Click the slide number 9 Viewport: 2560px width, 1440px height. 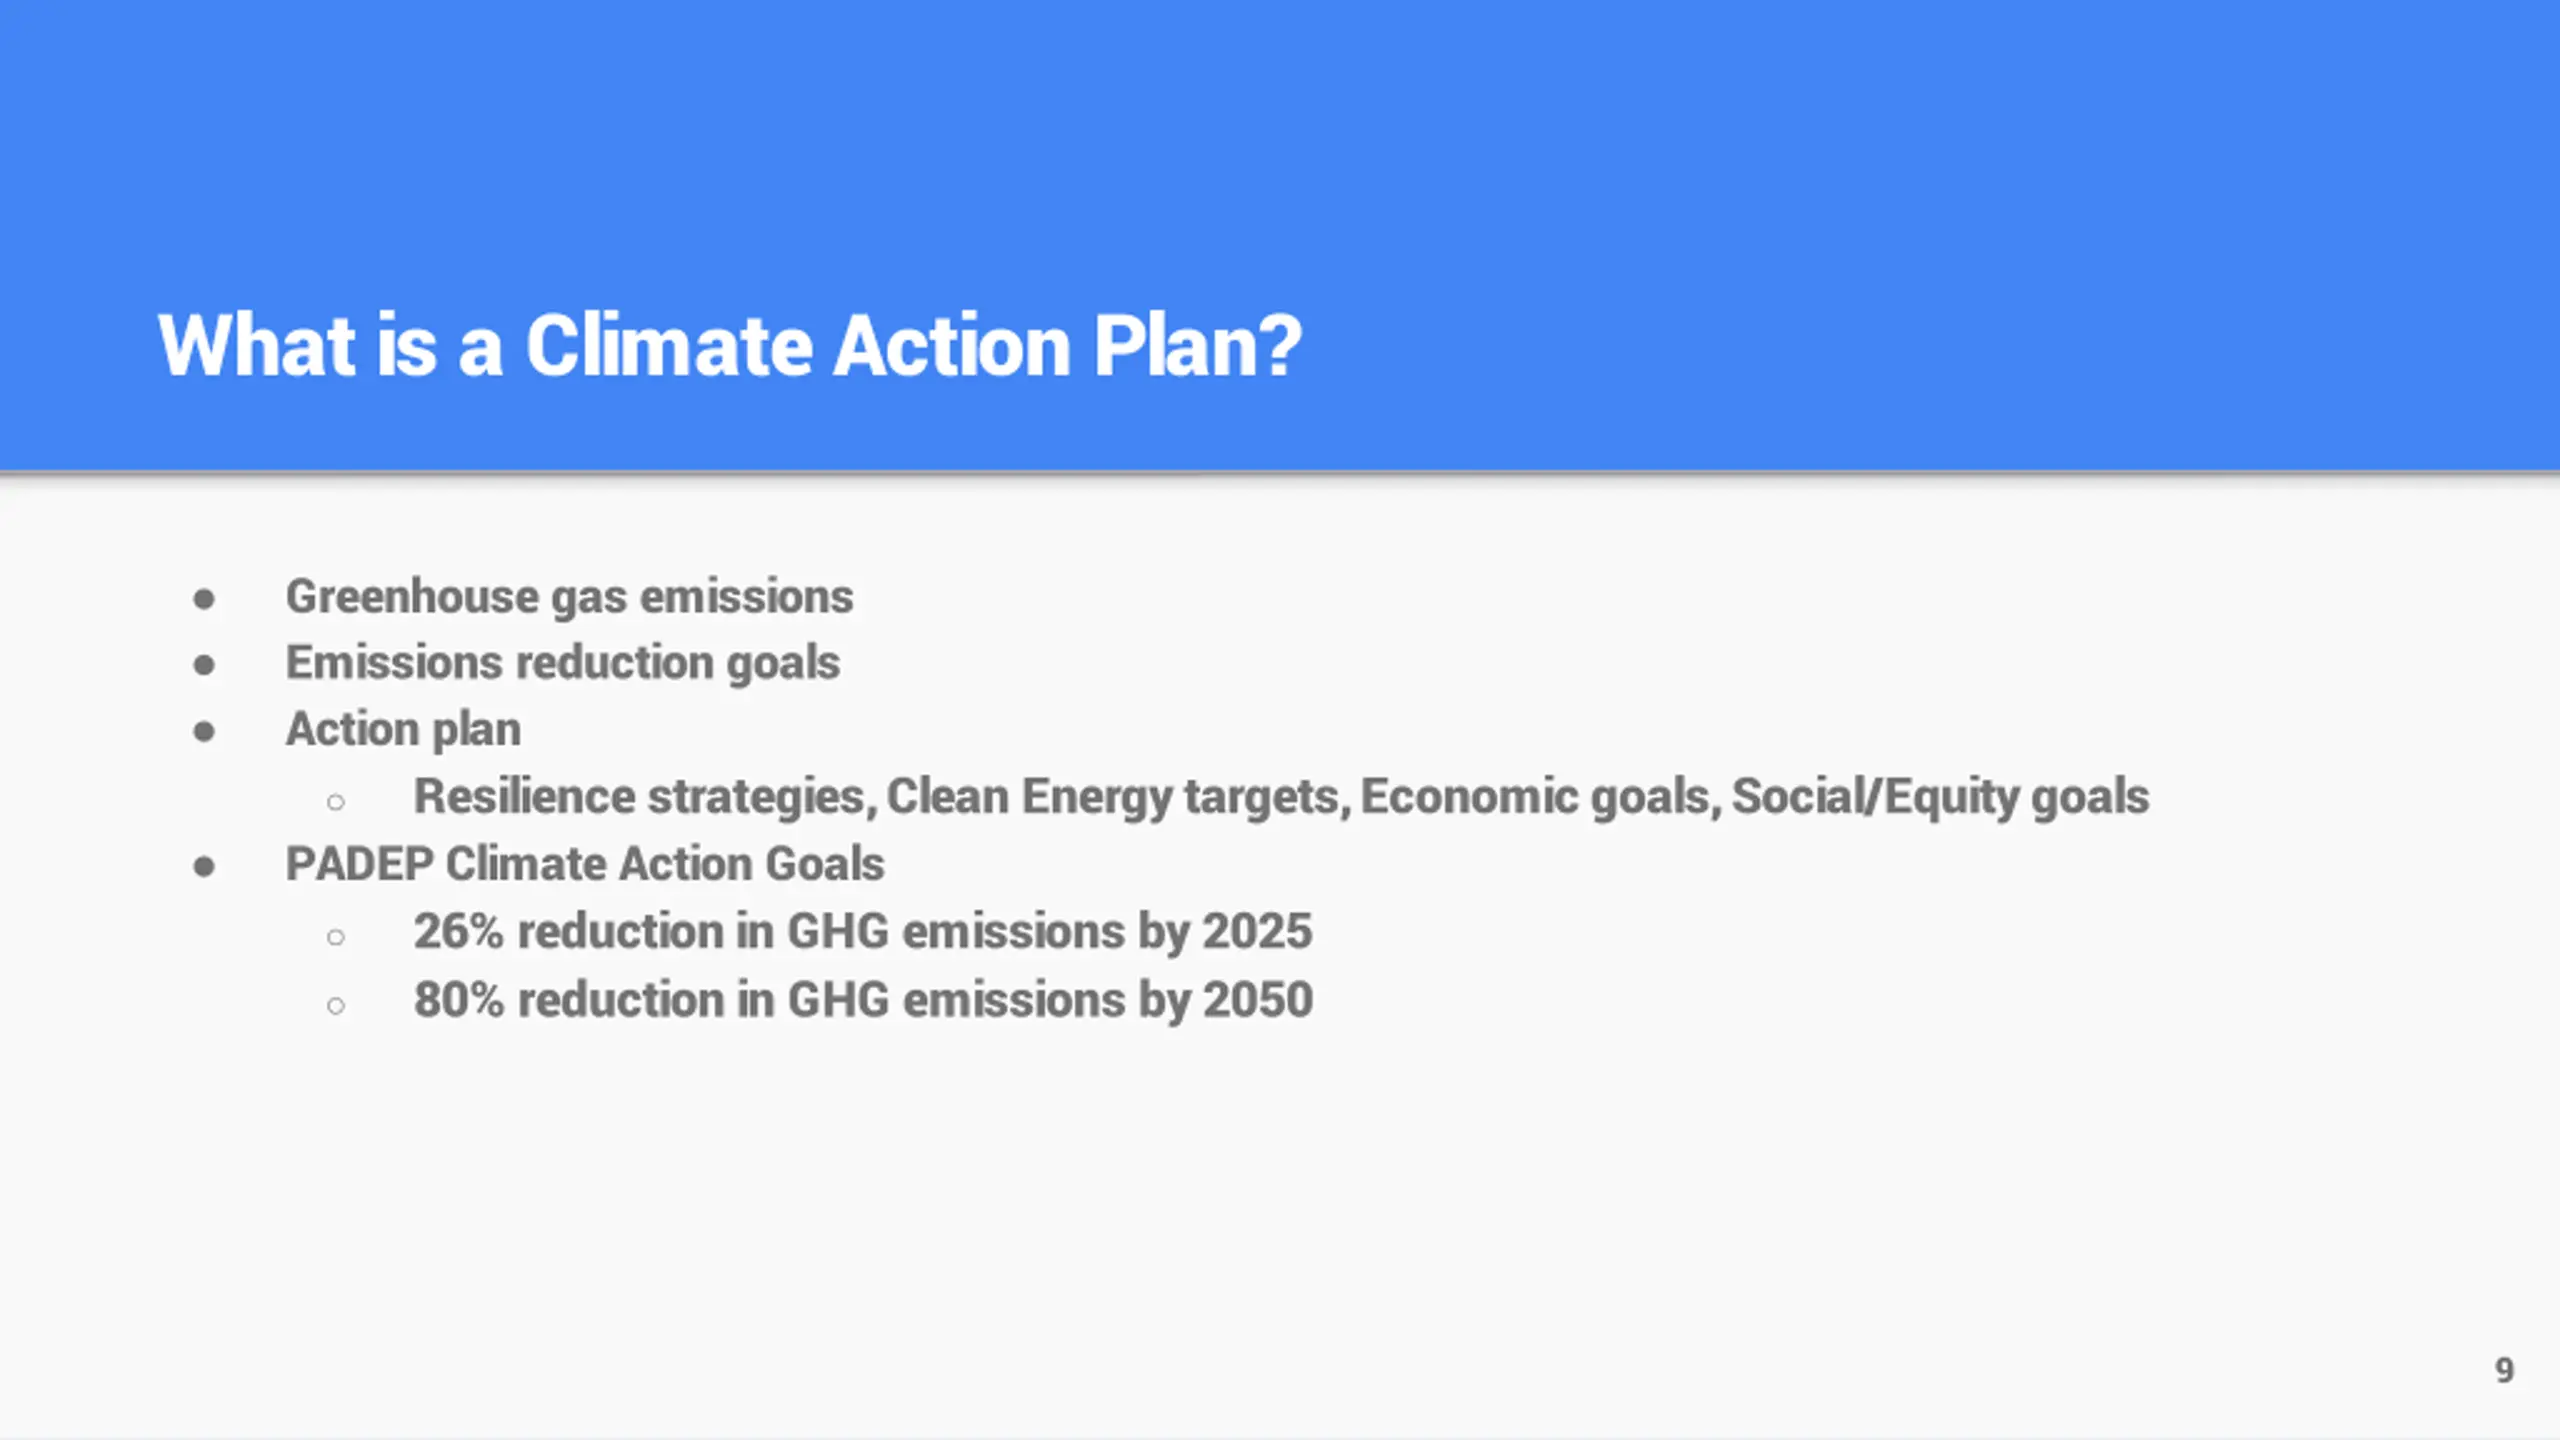(2504, 1370)
